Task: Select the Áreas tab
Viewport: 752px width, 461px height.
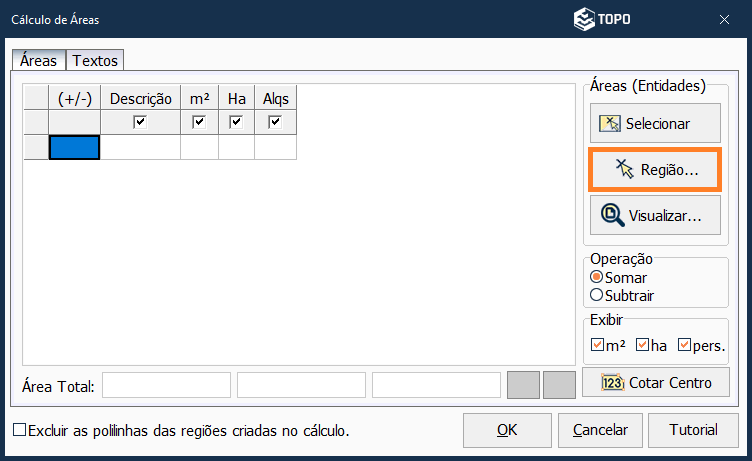Action: [38, 61]
